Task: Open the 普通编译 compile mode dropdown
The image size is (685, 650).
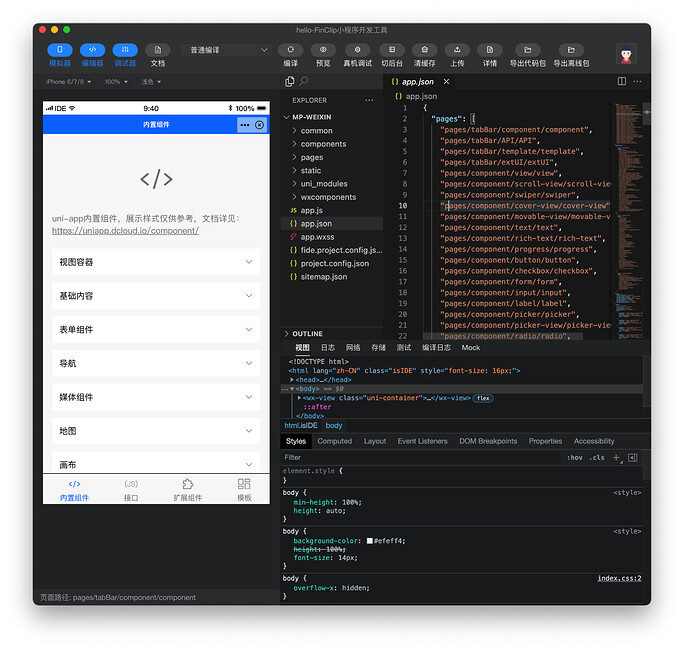Action: point(227,50)
